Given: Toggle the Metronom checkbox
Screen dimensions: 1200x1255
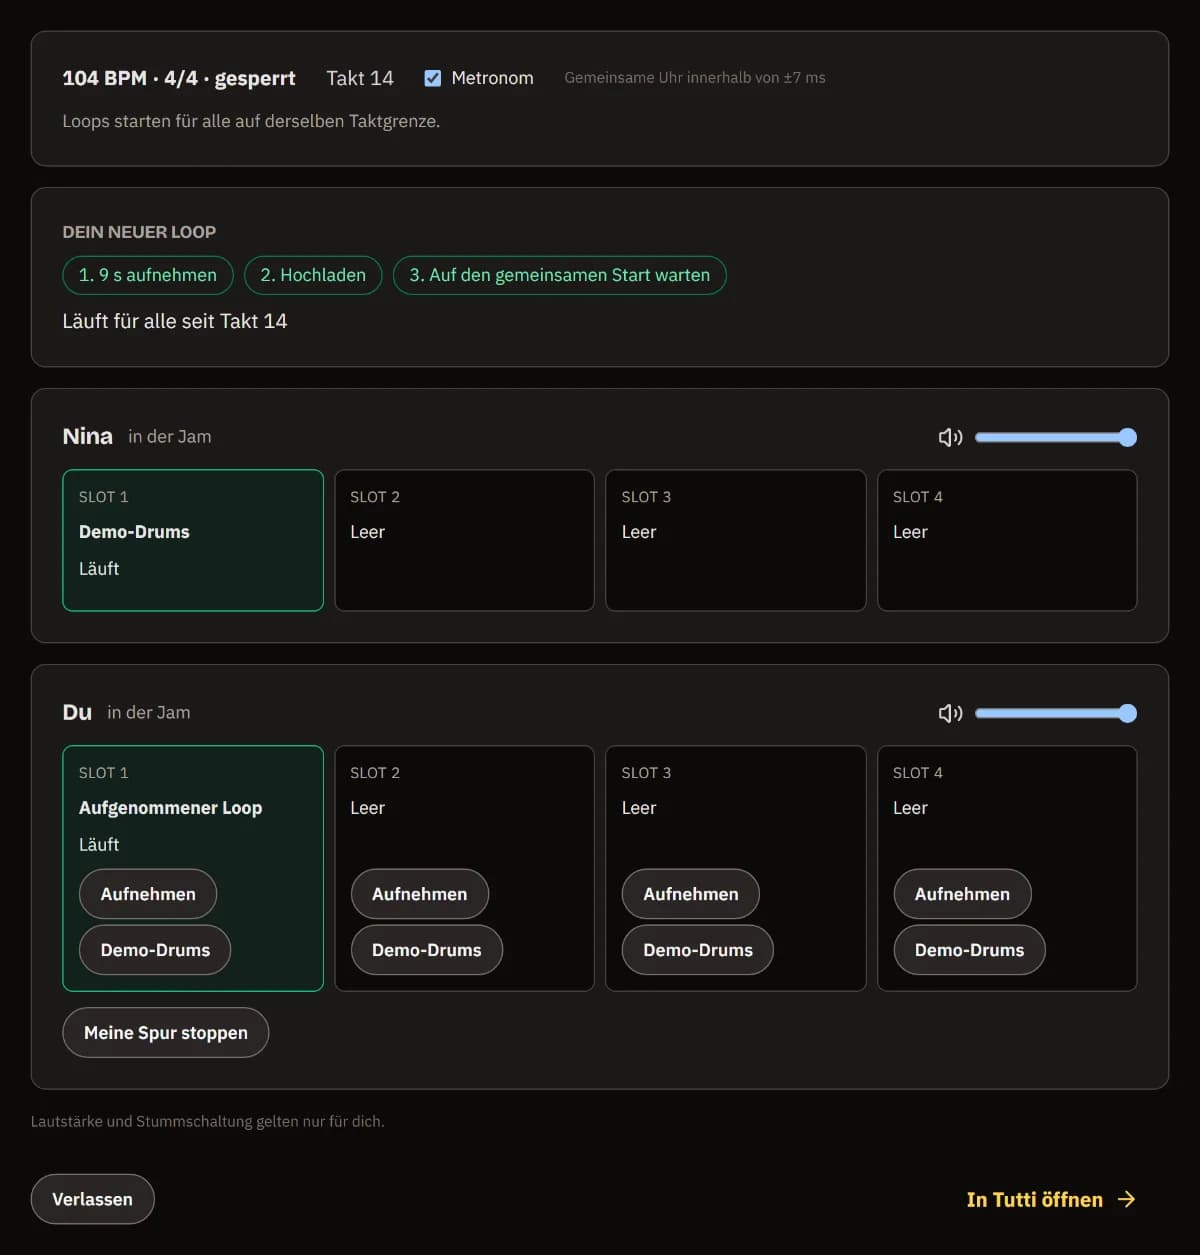Looking at the screenshot, I should coord(433,78).
